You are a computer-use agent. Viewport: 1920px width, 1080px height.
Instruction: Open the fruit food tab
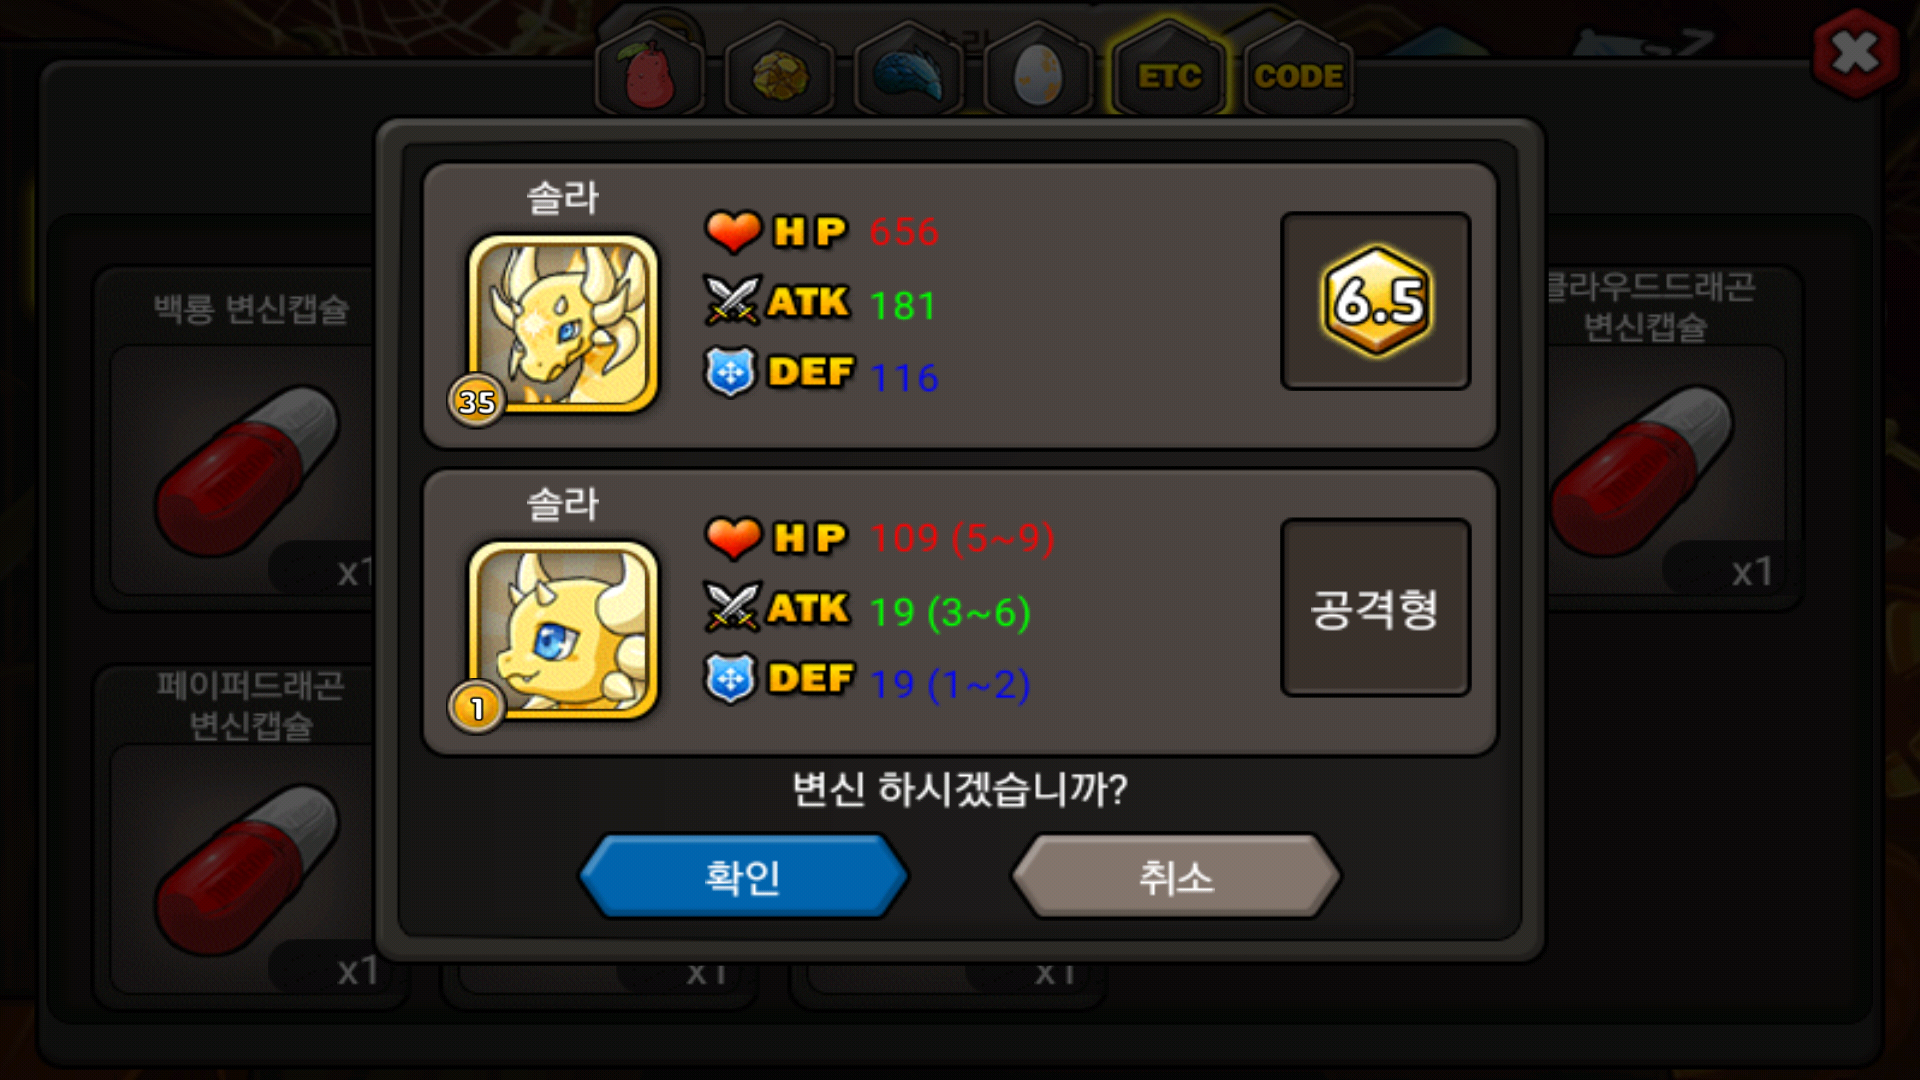(x=650, y=72)
